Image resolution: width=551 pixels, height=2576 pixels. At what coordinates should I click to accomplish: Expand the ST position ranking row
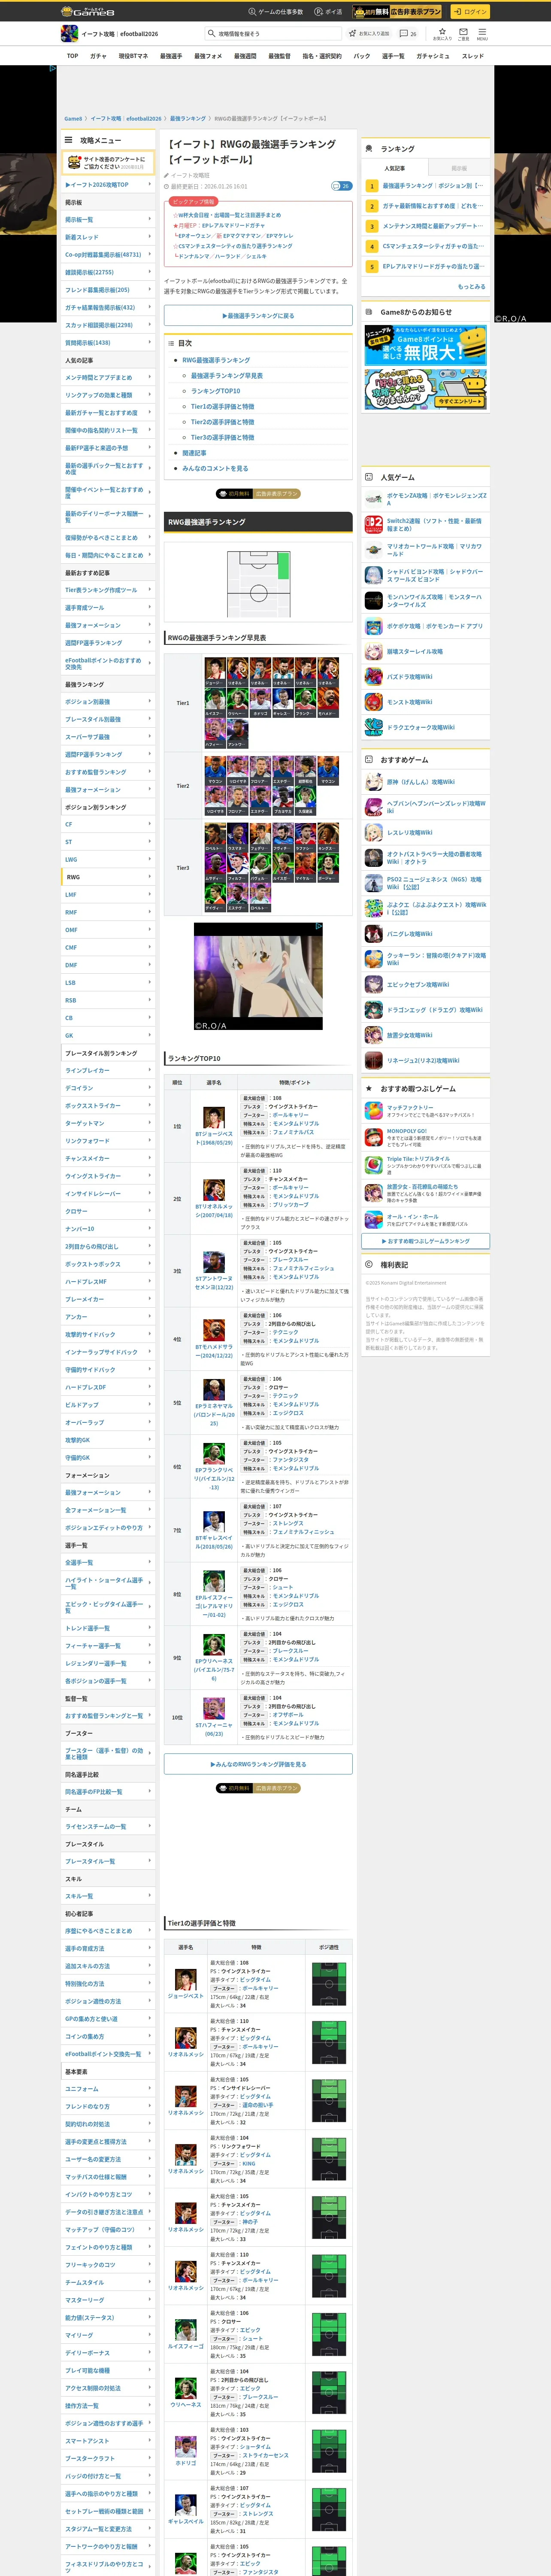click(x=108, y=842)
